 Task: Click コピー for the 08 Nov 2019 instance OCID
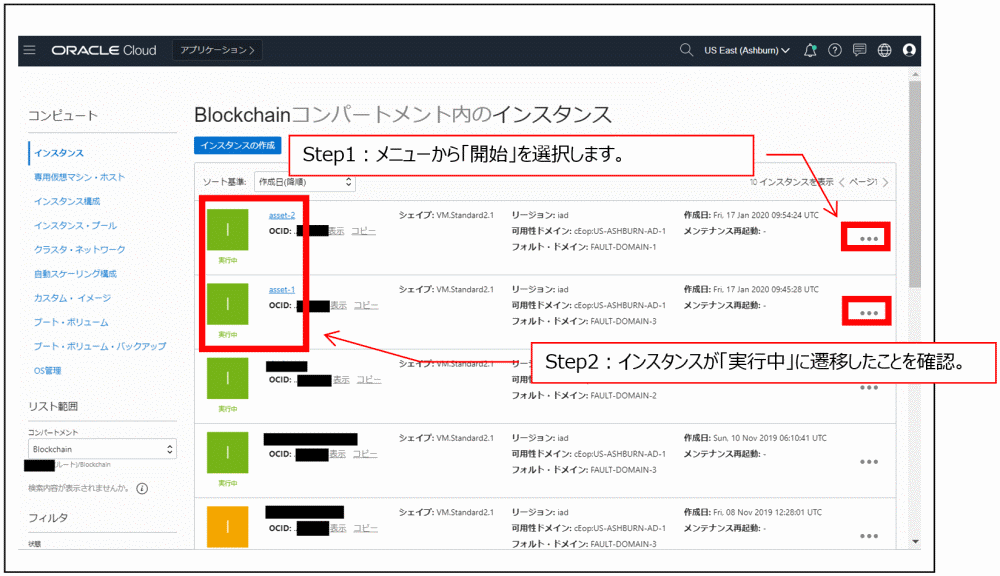[x=365, y=528]
